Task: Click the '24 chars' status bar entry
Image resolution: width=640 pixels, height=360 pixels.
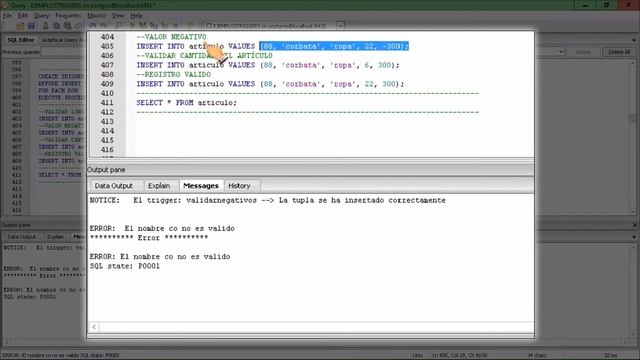Action: click(x=537, y=356)
